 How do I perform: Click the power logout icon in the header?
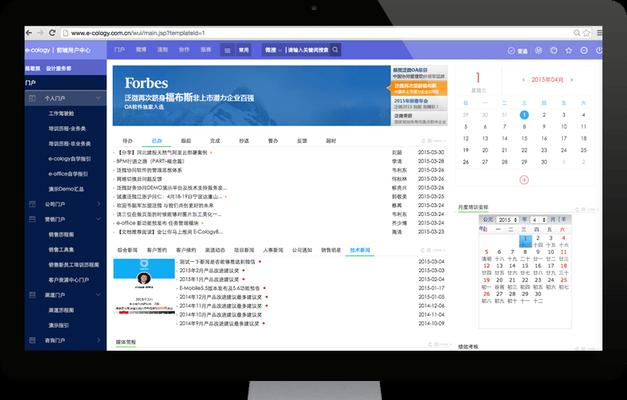599,50
